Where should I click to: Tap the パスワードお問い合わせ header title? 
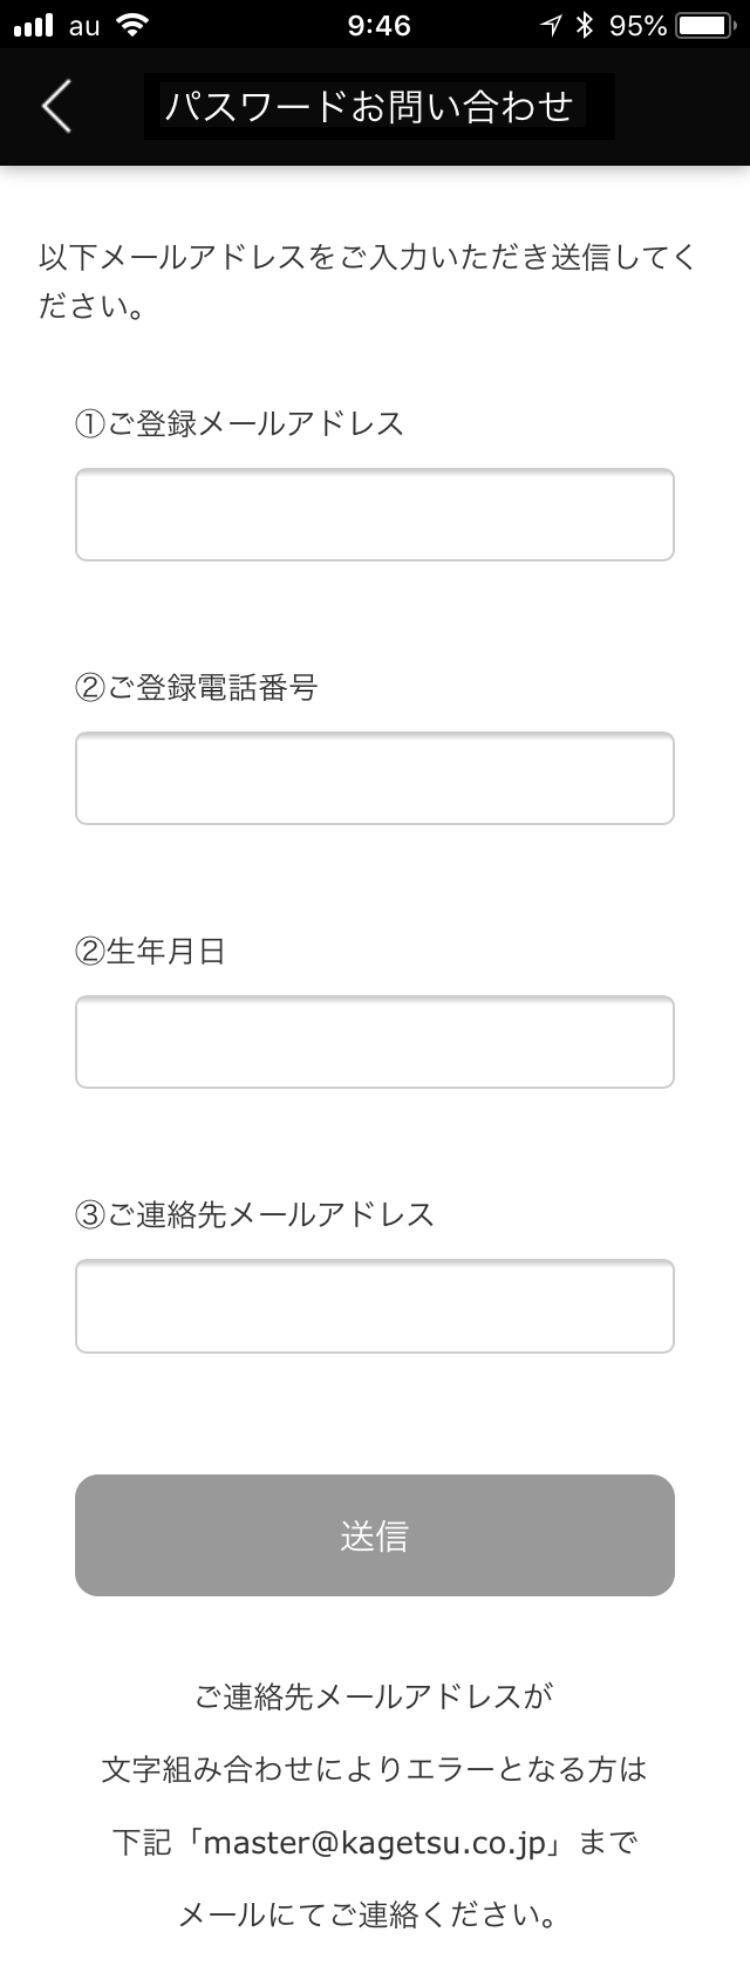click(x=369, y=106)
